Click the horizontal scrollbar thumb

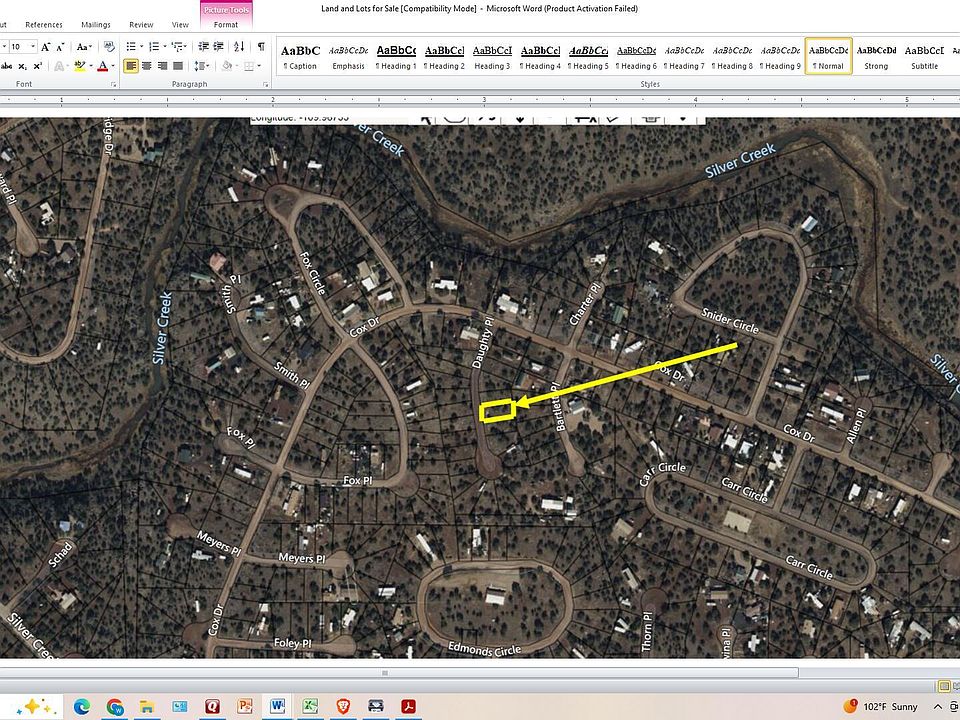[x=399, y=673]
